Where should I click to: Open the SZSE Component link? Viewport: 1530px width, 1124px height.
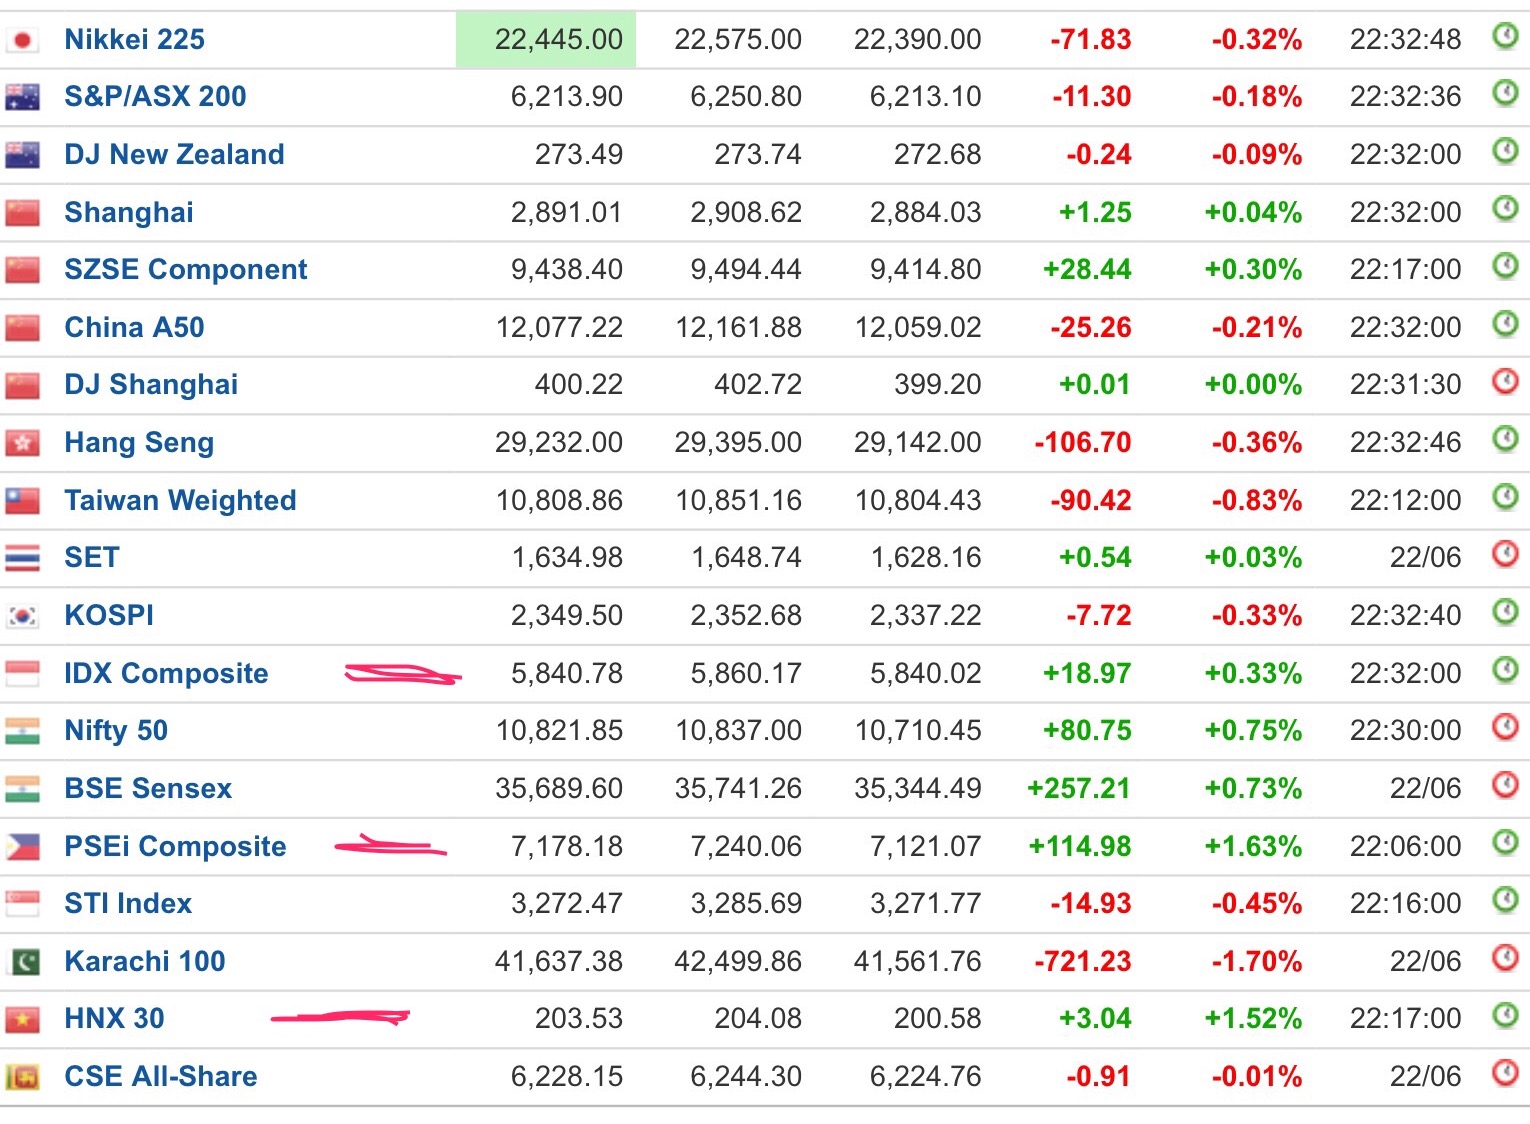coord(186,269)
